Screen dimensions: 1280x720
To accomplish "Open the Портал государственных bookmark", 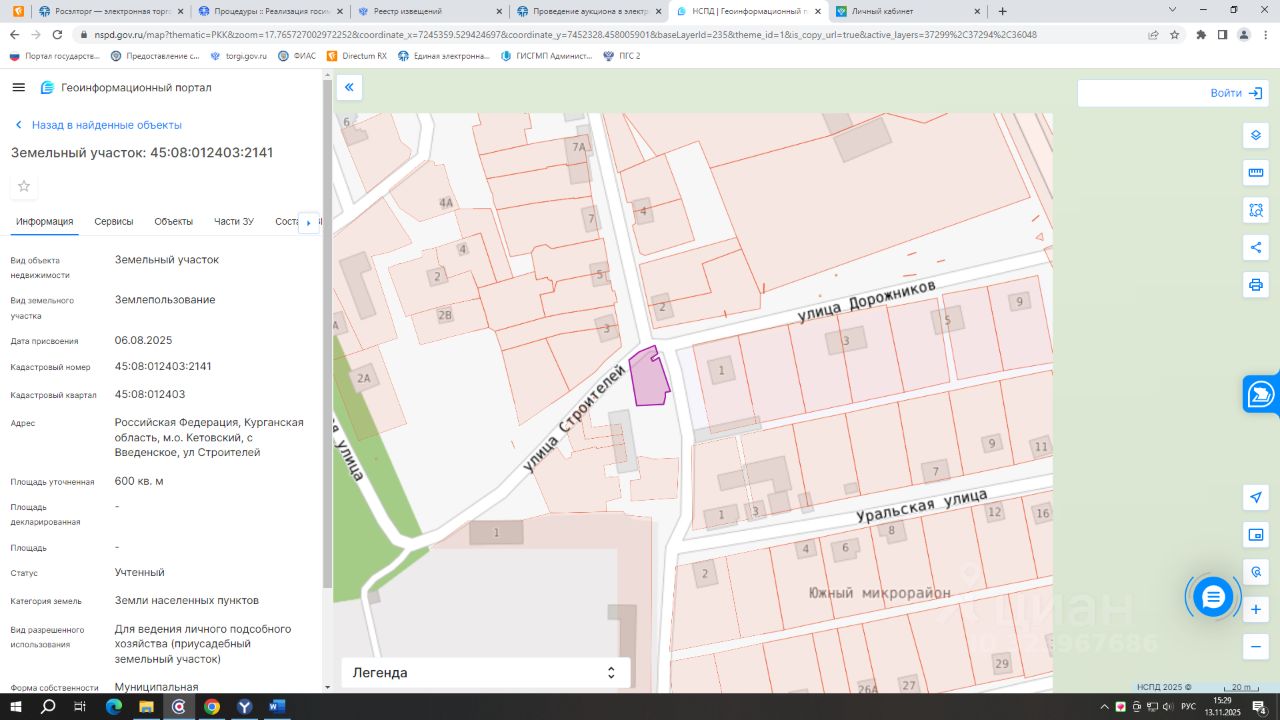I will click(54, 56).
